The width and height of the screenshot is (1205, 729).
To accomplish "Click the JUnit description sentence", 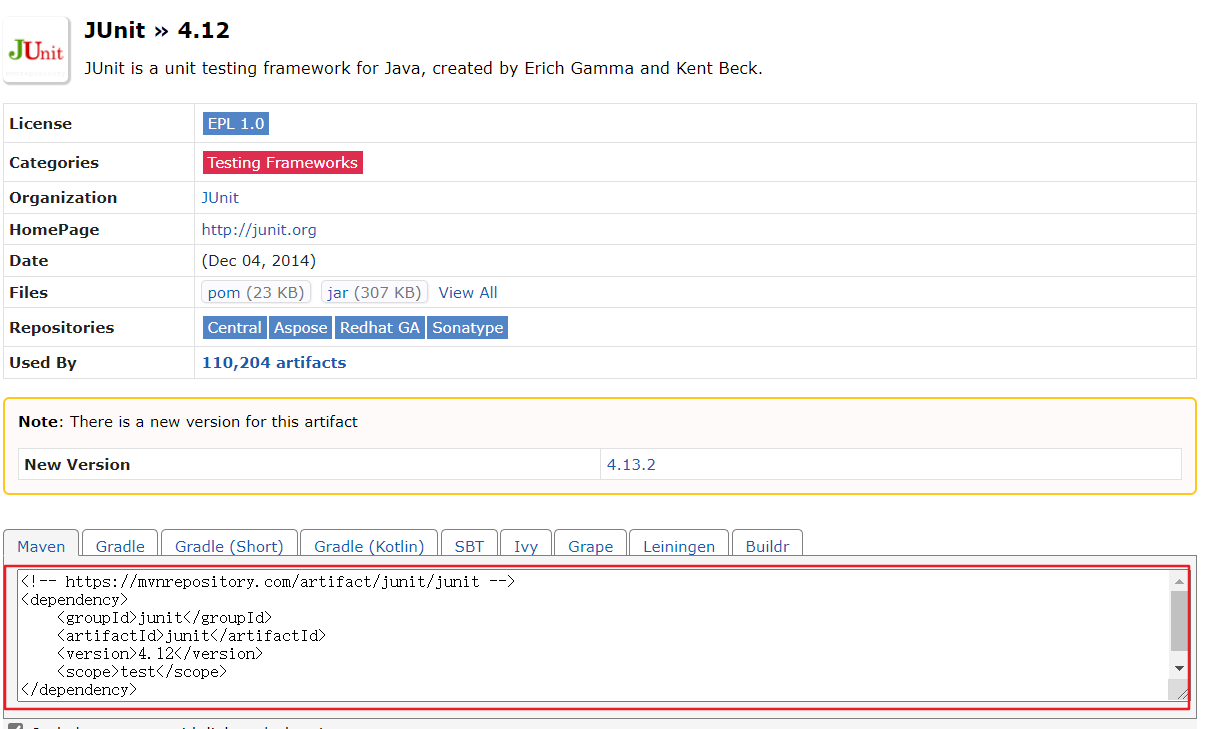I will coord(423,69).
